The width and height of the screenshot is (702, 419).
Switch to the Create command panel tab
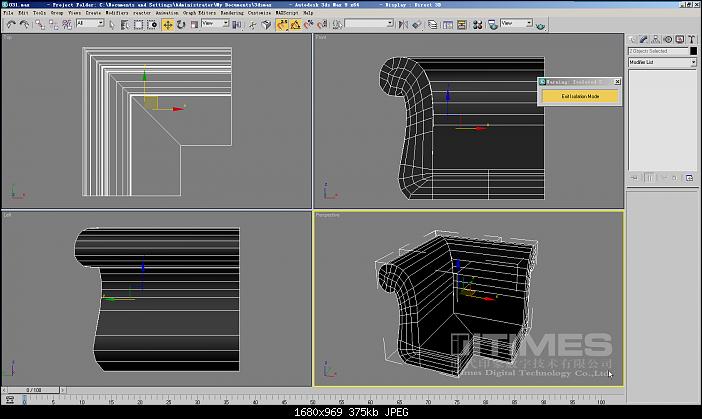pos(632,40)
